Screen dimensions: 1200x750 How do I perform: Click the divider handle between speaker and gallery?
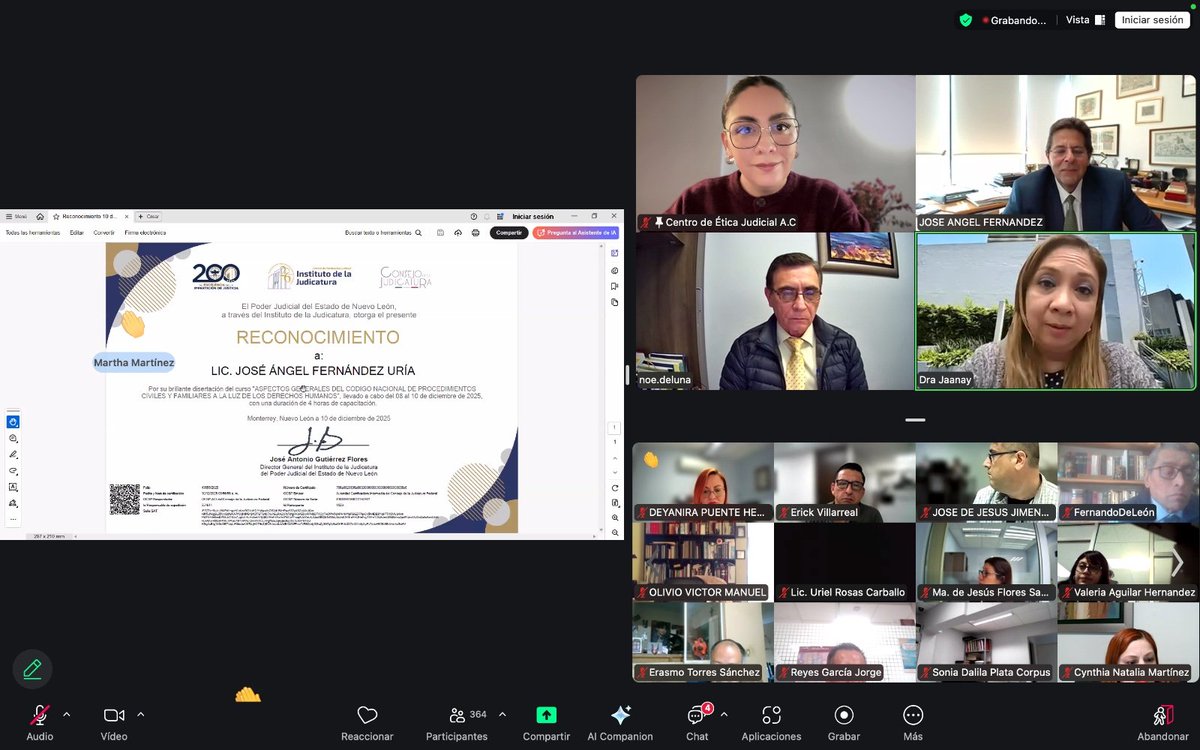coord(915,420)
